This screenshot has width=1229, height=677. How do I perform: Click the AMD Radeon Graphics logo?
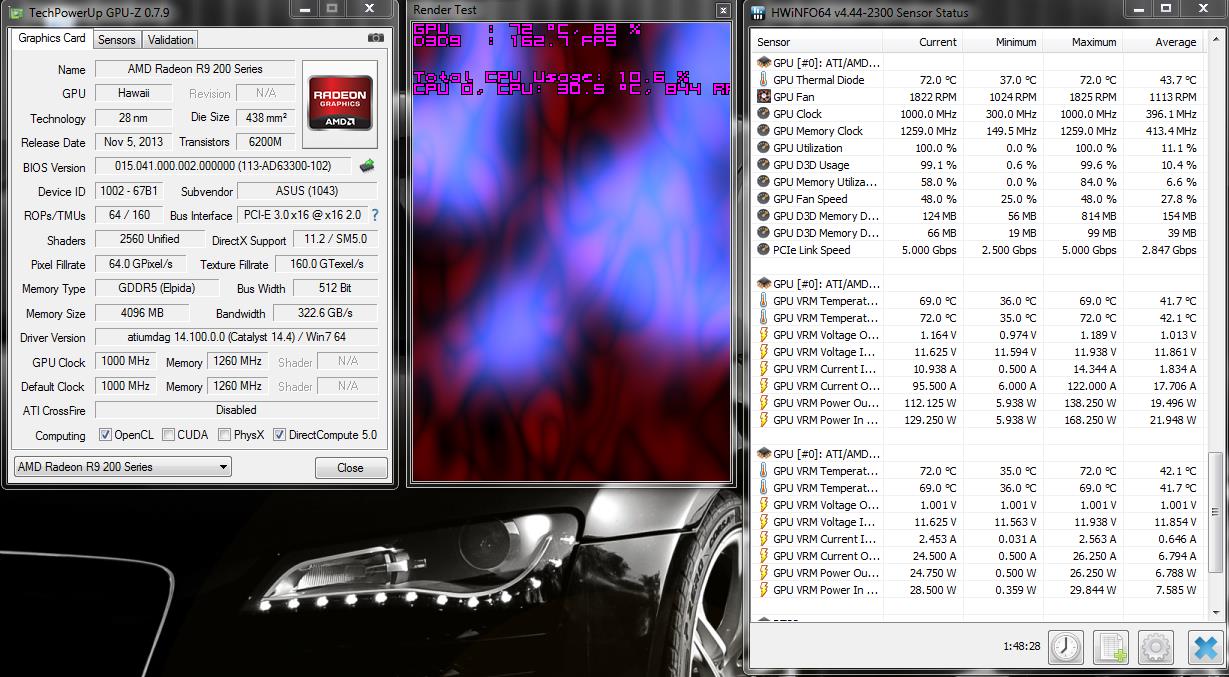(340, 103)
